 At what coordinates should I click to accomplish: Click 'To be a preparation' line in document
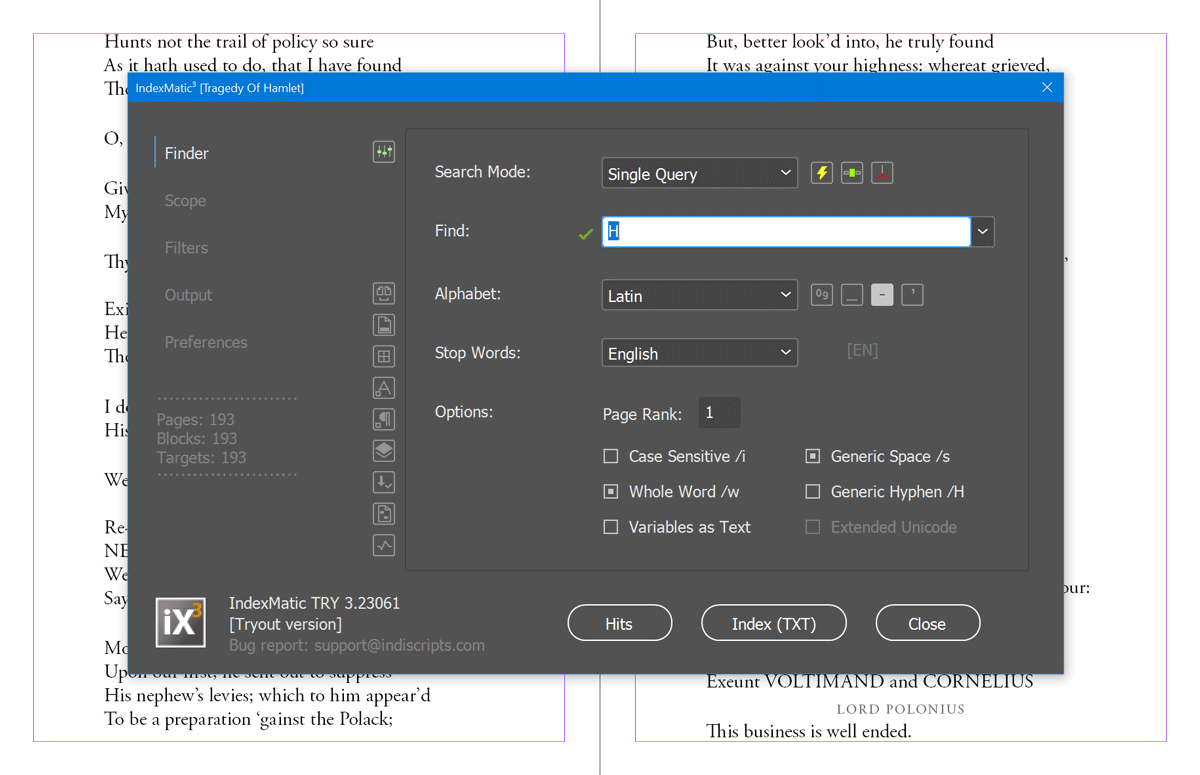coord(248,719)
